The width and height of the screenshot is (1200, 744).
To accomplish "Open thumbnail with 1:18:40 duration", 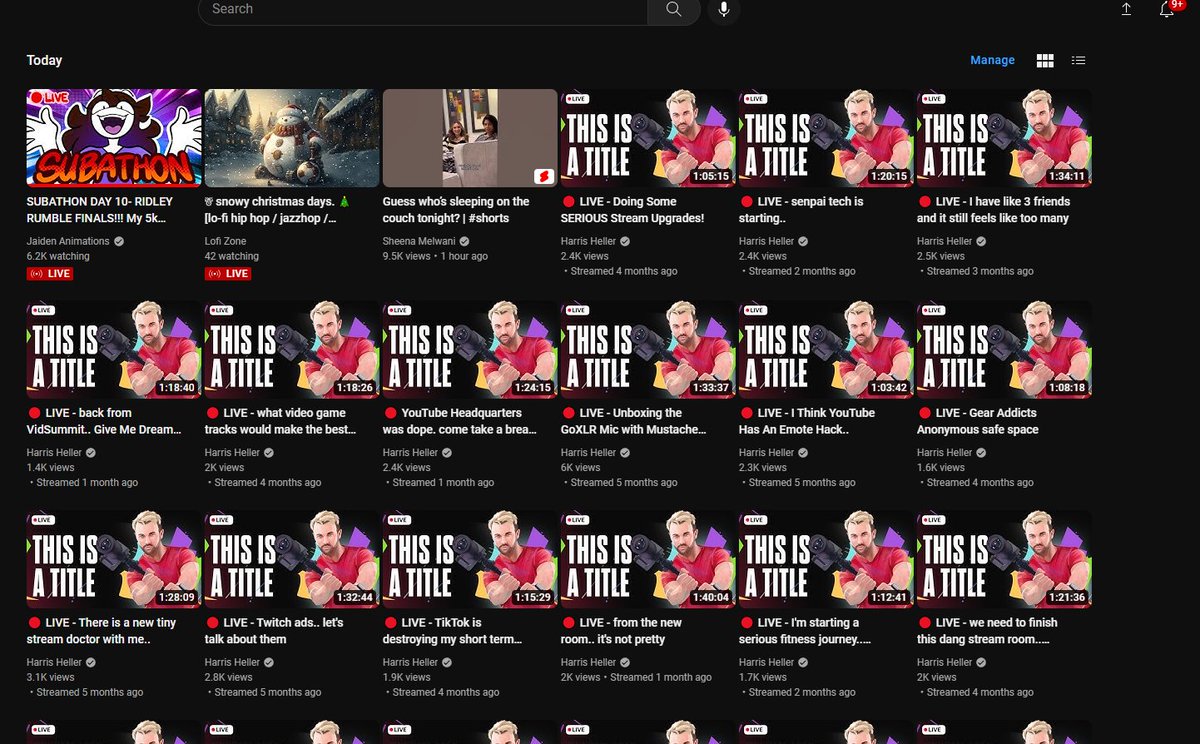I will (x=113, y=349).
